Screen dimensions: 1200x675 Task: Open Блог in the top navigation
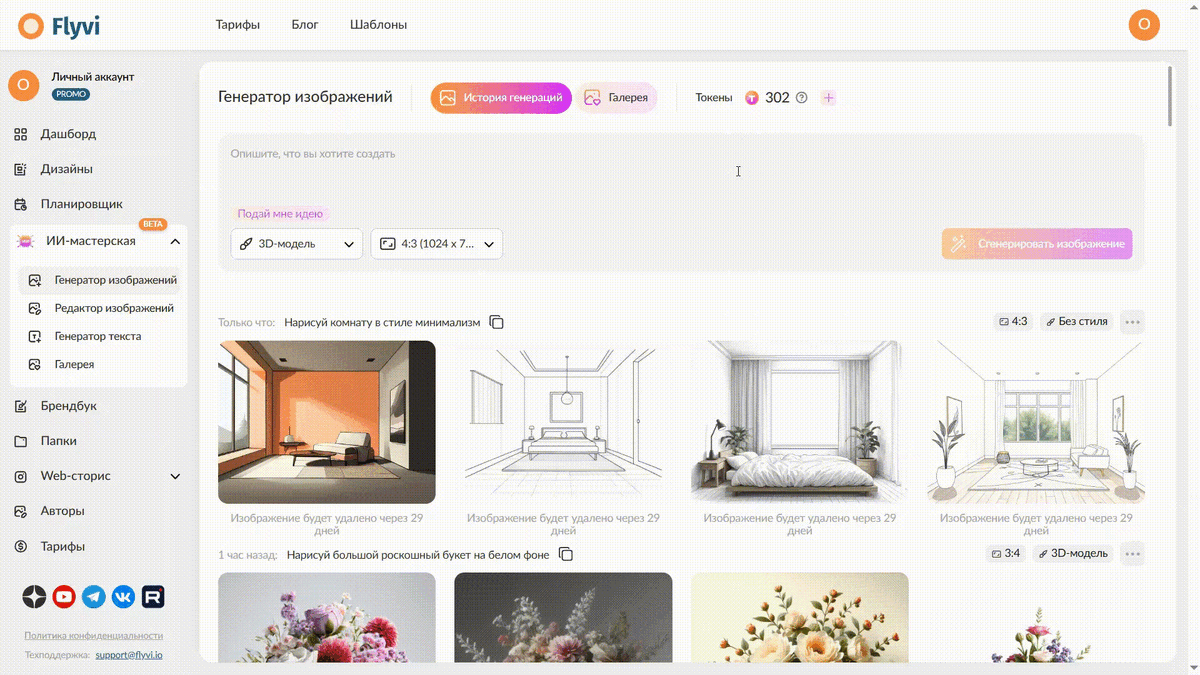(x=305, y=25)
